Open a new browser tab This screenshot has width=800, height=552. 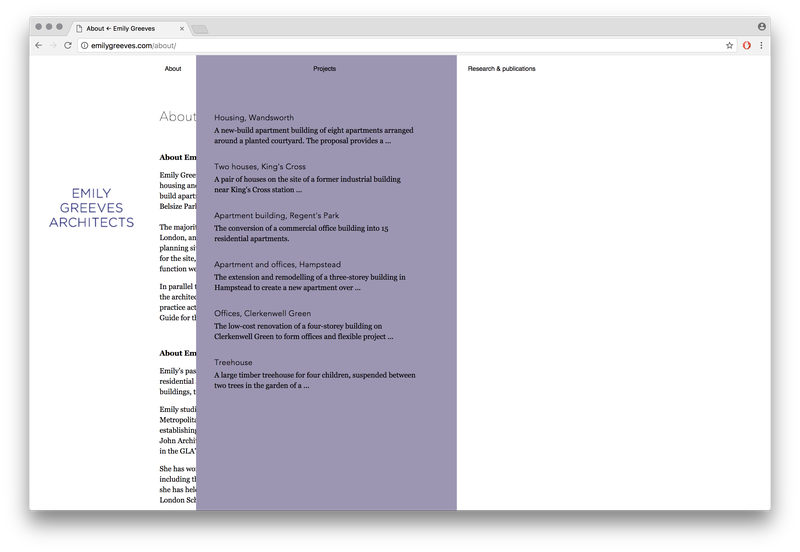point(199,29)
